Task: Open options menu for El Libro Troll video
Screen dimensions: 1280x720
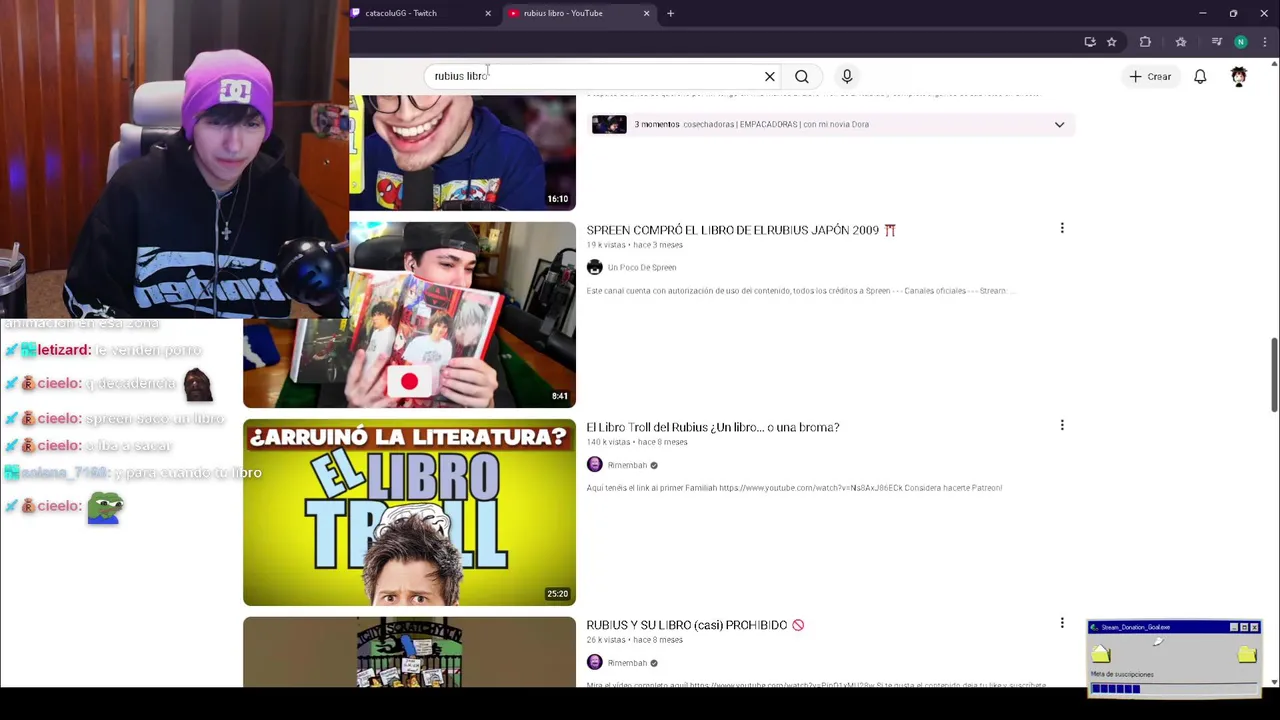Action: [x=1062, y=425]
